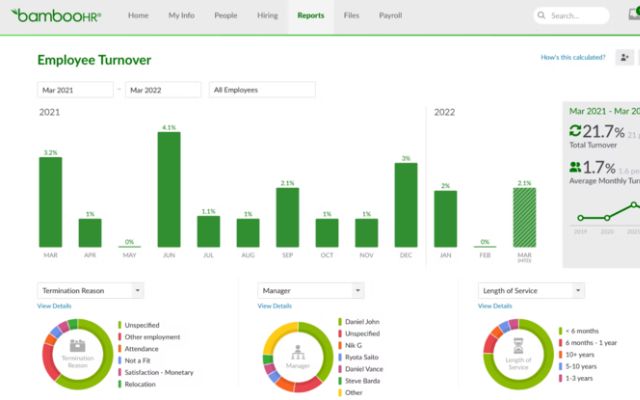
Task: Open the All Employees filter dropdown
Action: click(262, 90)
